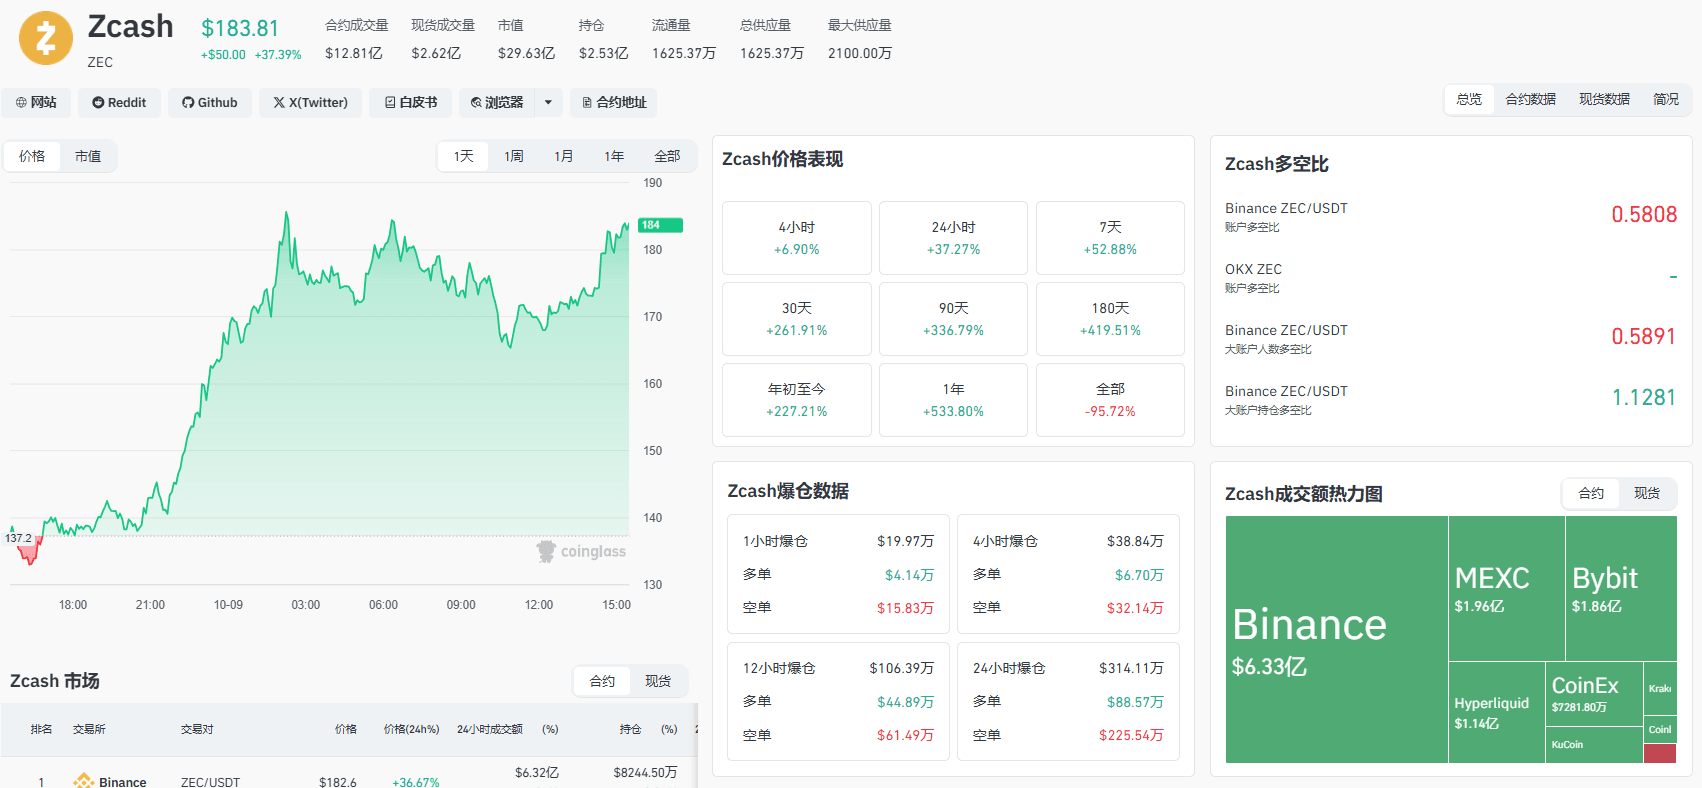The image size is (1702, 788).
Task: Click the 24小时 price performance card
Action: click(x=953, y=238)
